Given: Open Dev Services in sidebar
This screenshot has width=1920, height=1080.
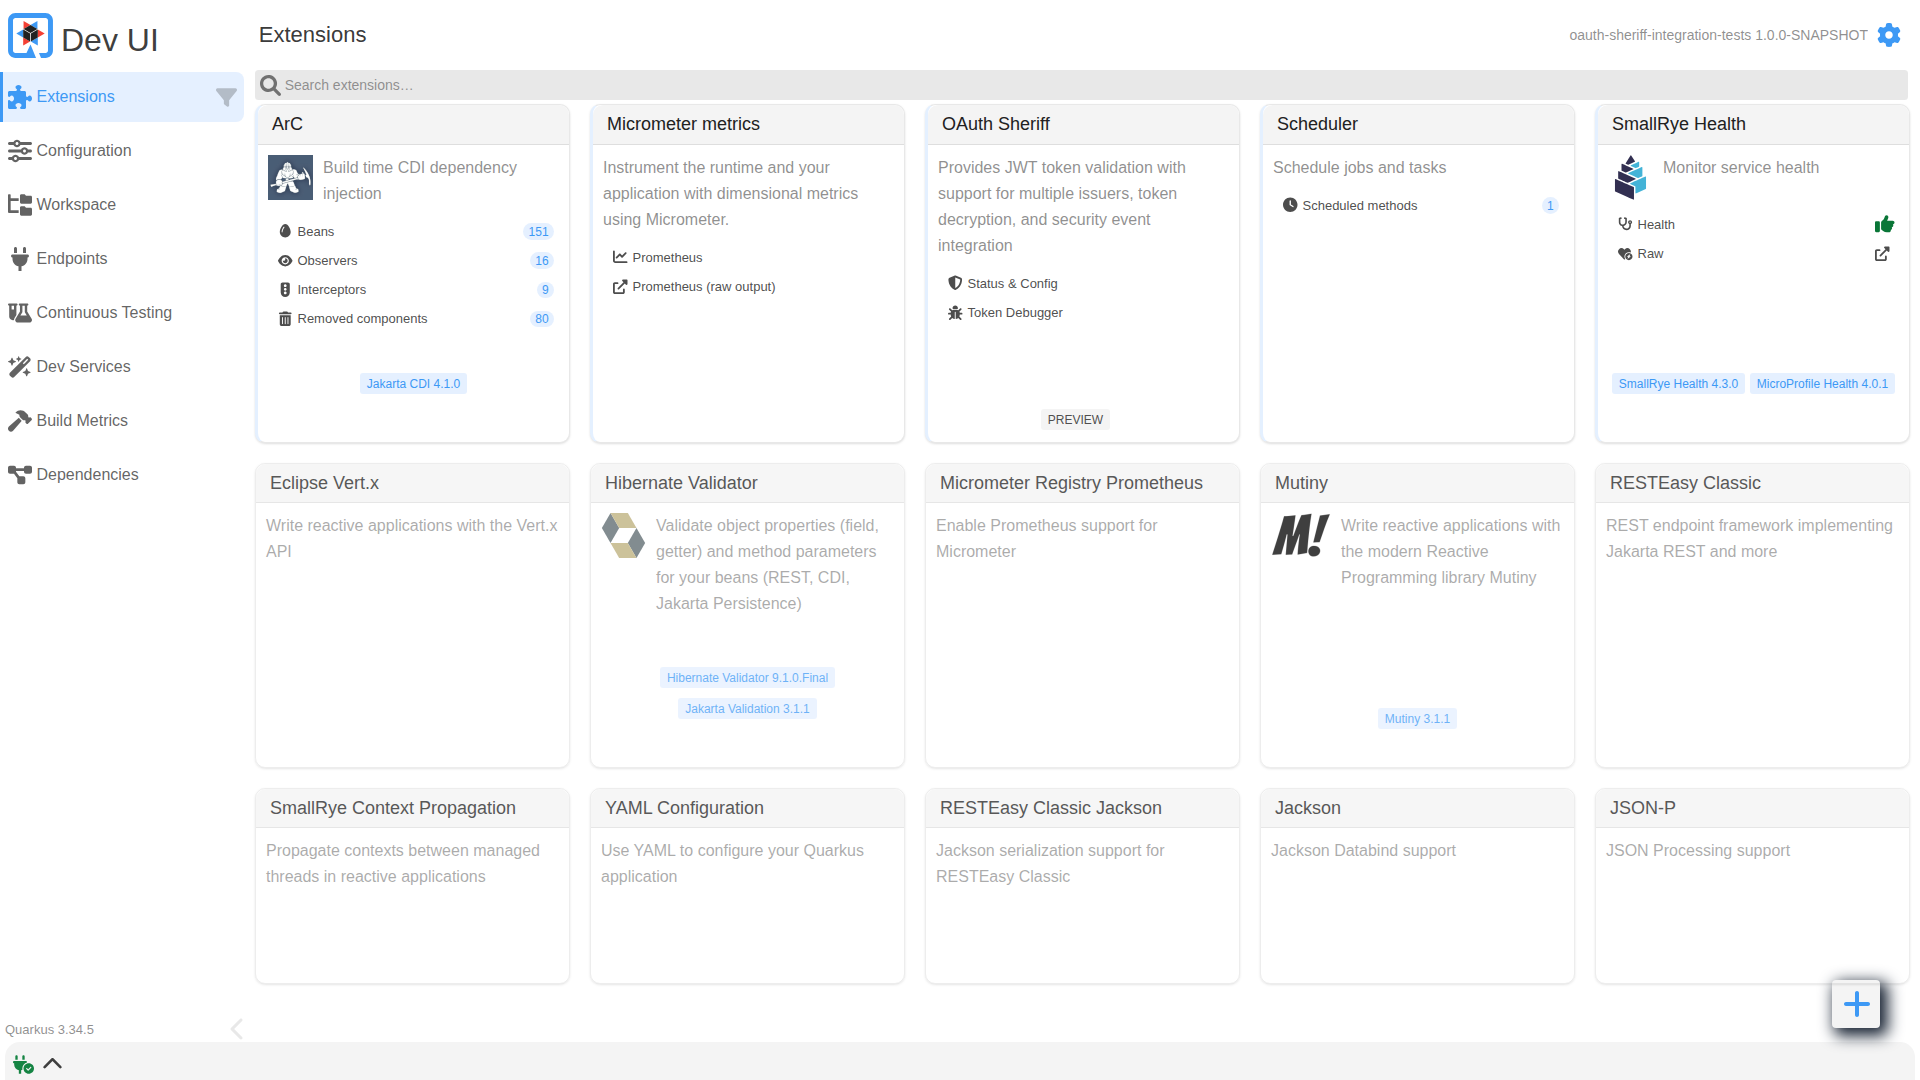Looking at the screenshot, I should (x=83, y=367).
